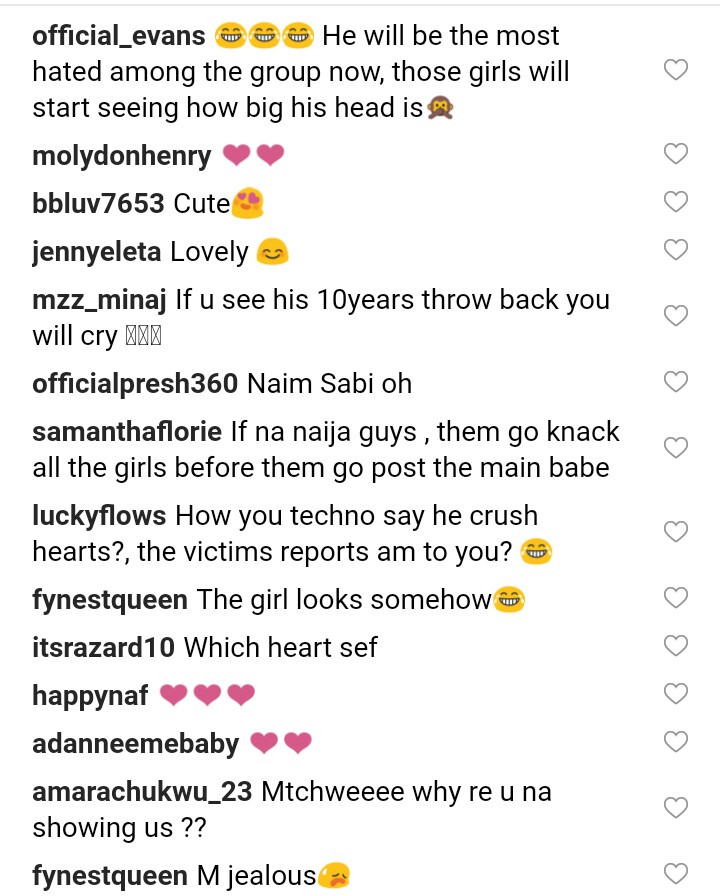Image resolution: width=720 pixels, height=896 pixels.
Task: Tap the heart for samanthaflorie's comment
Action: point(677,449)
